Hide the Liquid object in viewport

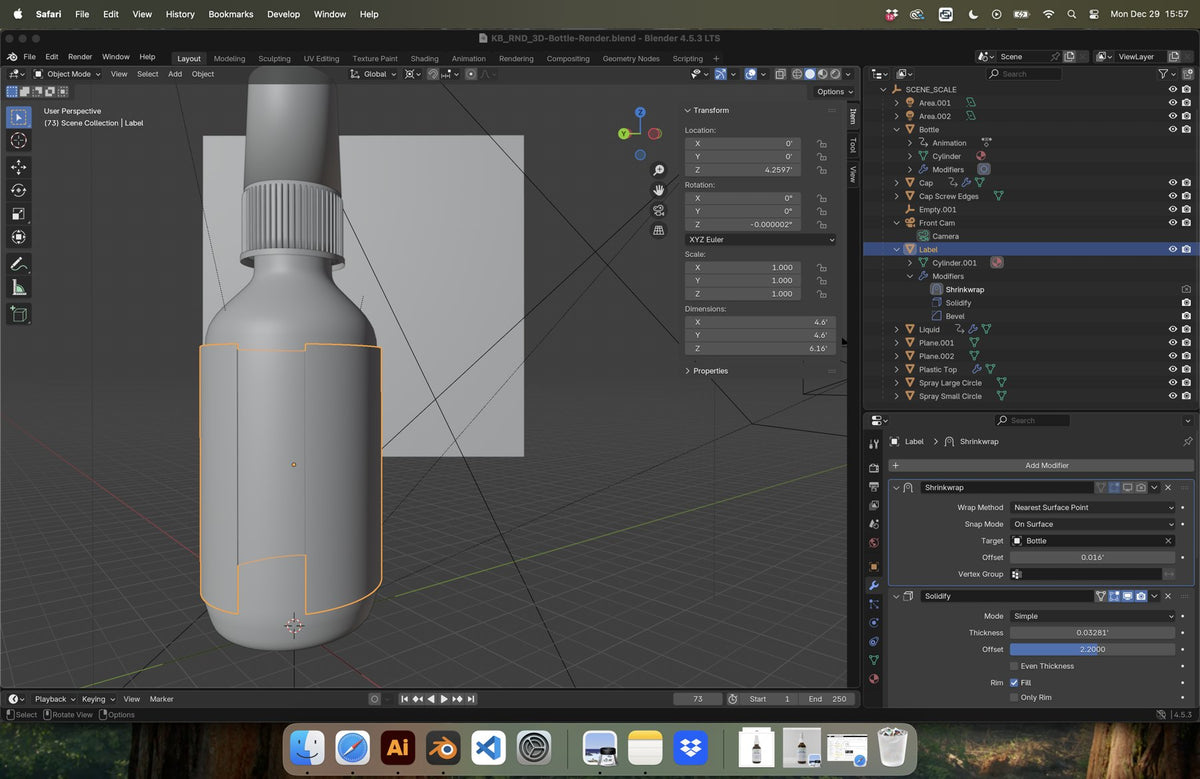pos(1172,329)
